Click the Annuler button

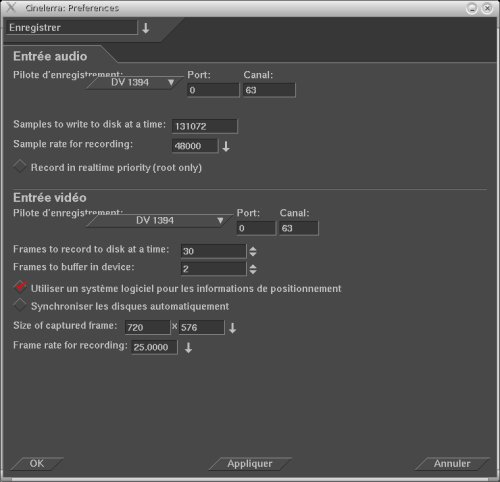[x=452, y=464]
